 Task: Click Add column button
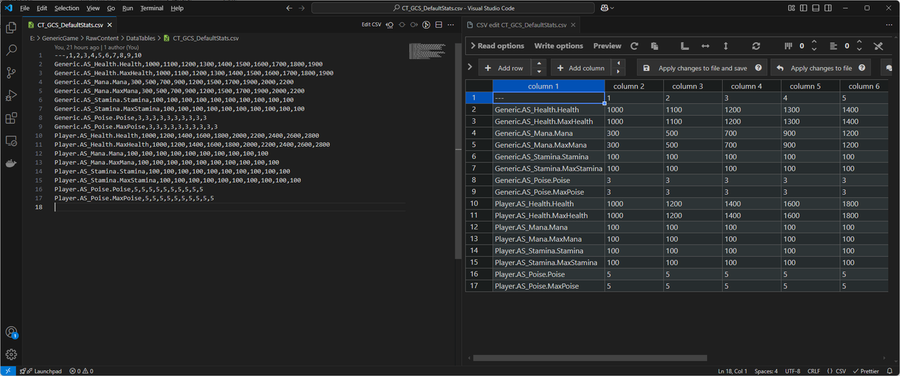pos(580,68)
